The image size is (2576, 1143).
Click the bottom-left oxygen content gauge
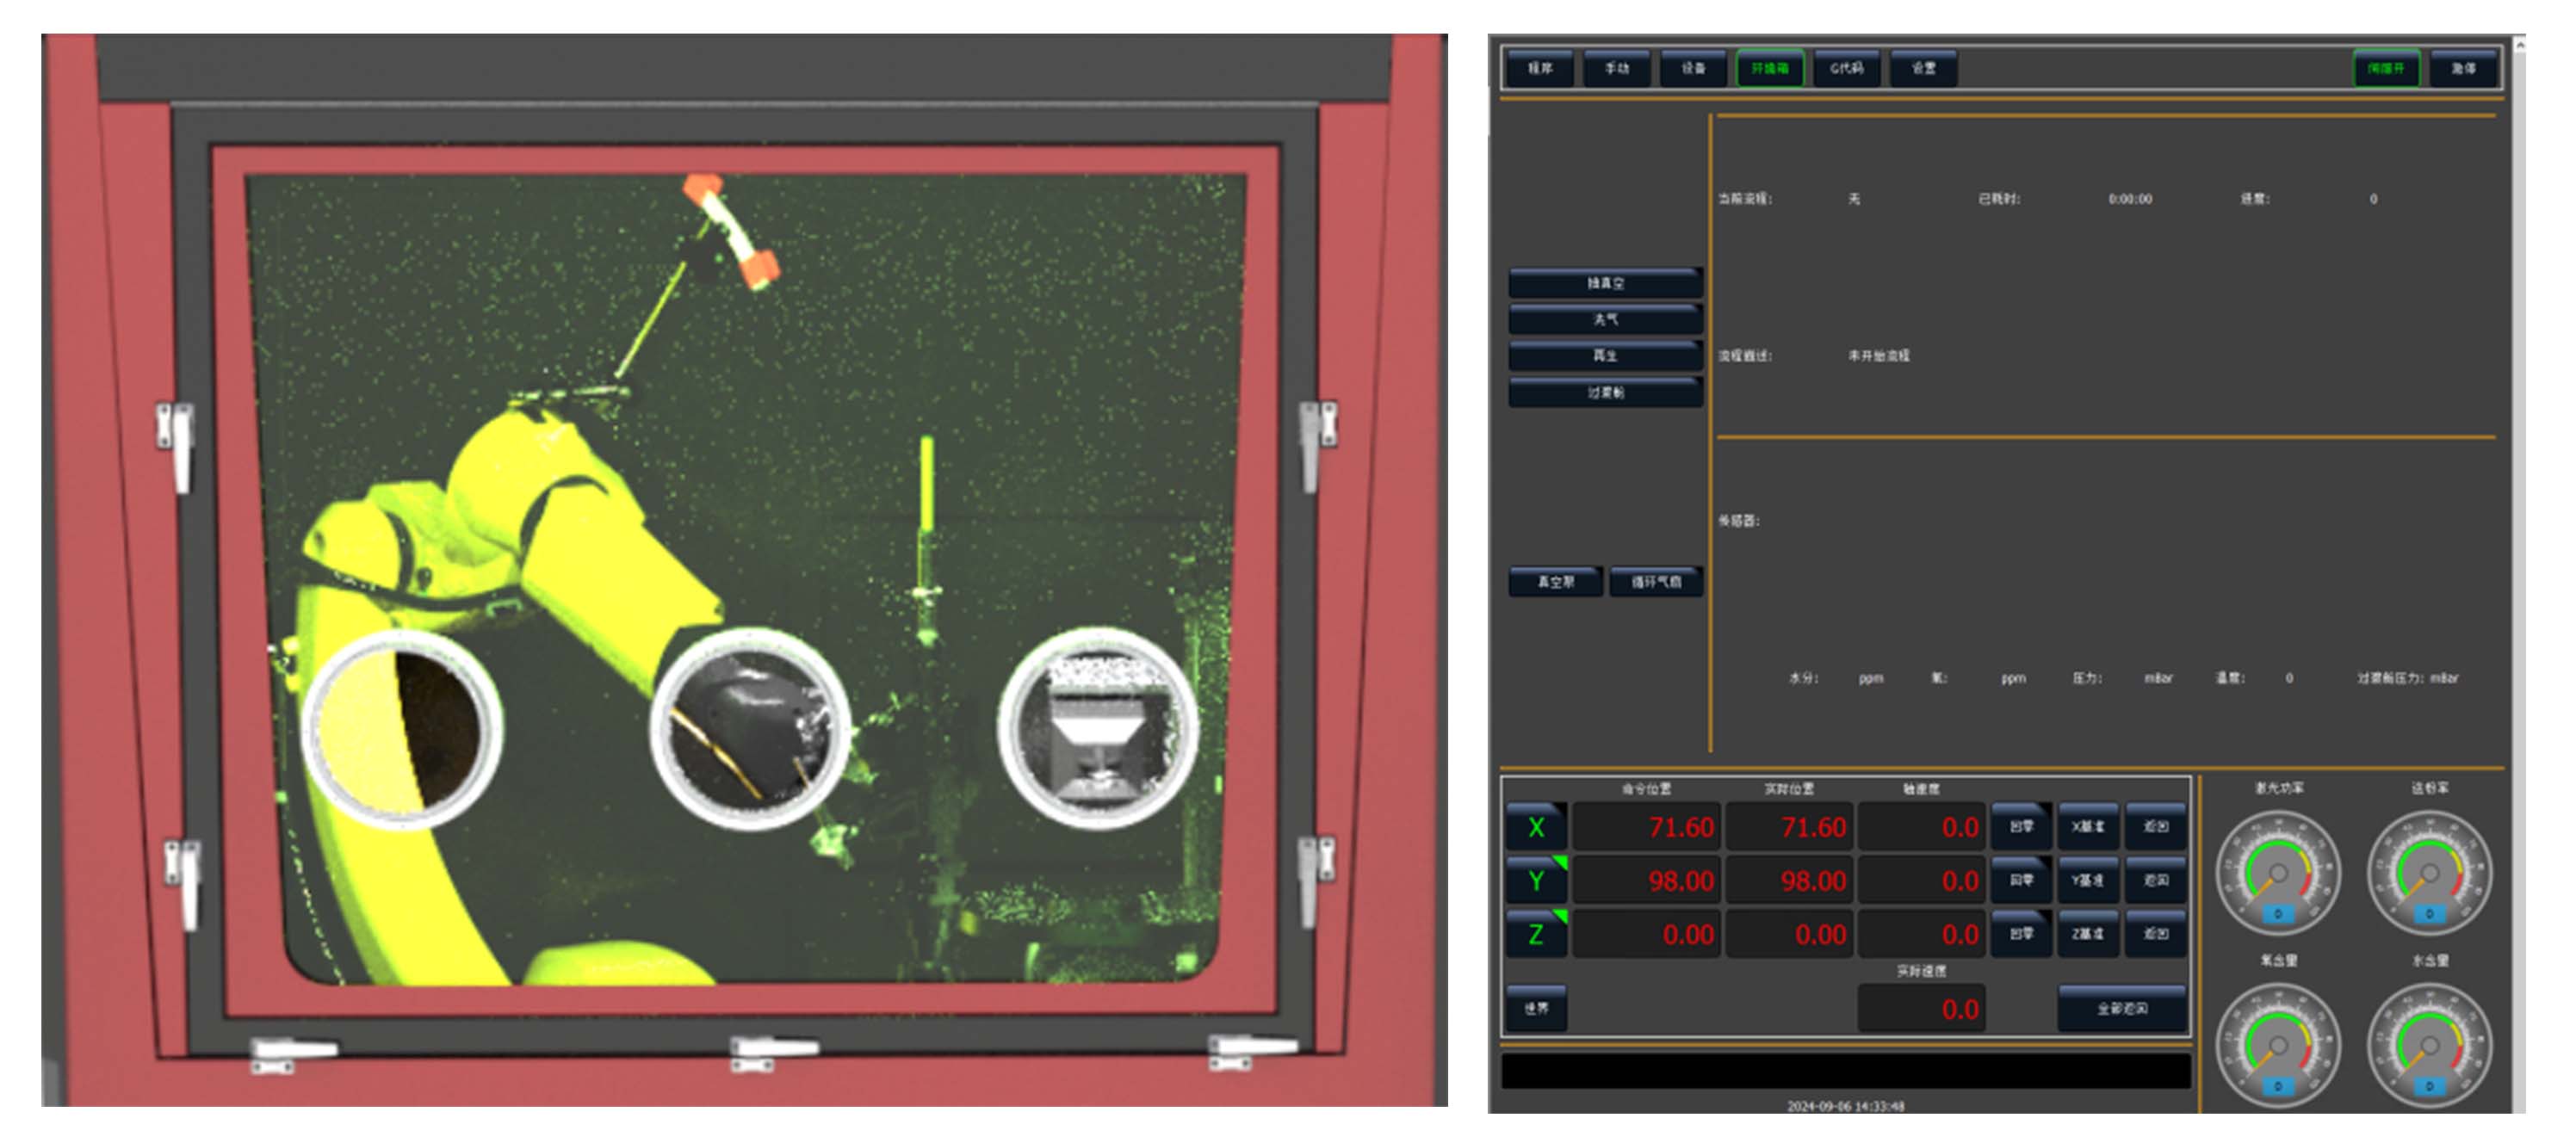[x=2277, y=1046]
